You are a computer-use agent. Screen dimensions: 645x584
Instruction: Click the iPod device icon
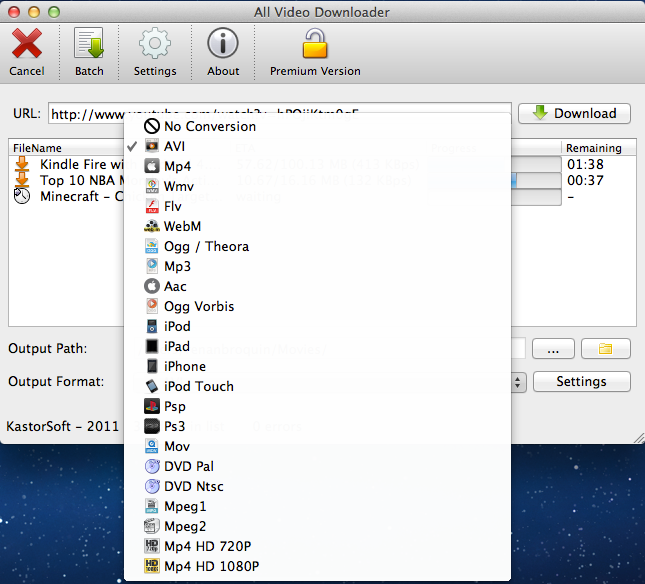coord(152,326)
